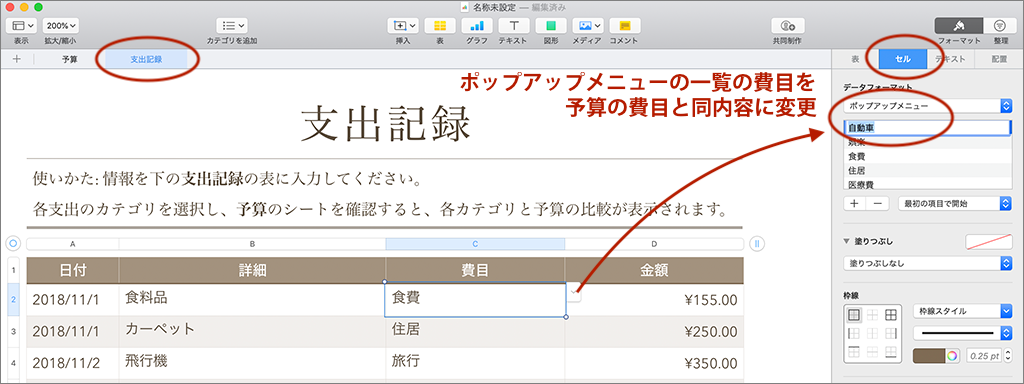Select 食費 in popup item list
Screen dimensions: 1024x384
pyautogui.click(x=927, y=156)
